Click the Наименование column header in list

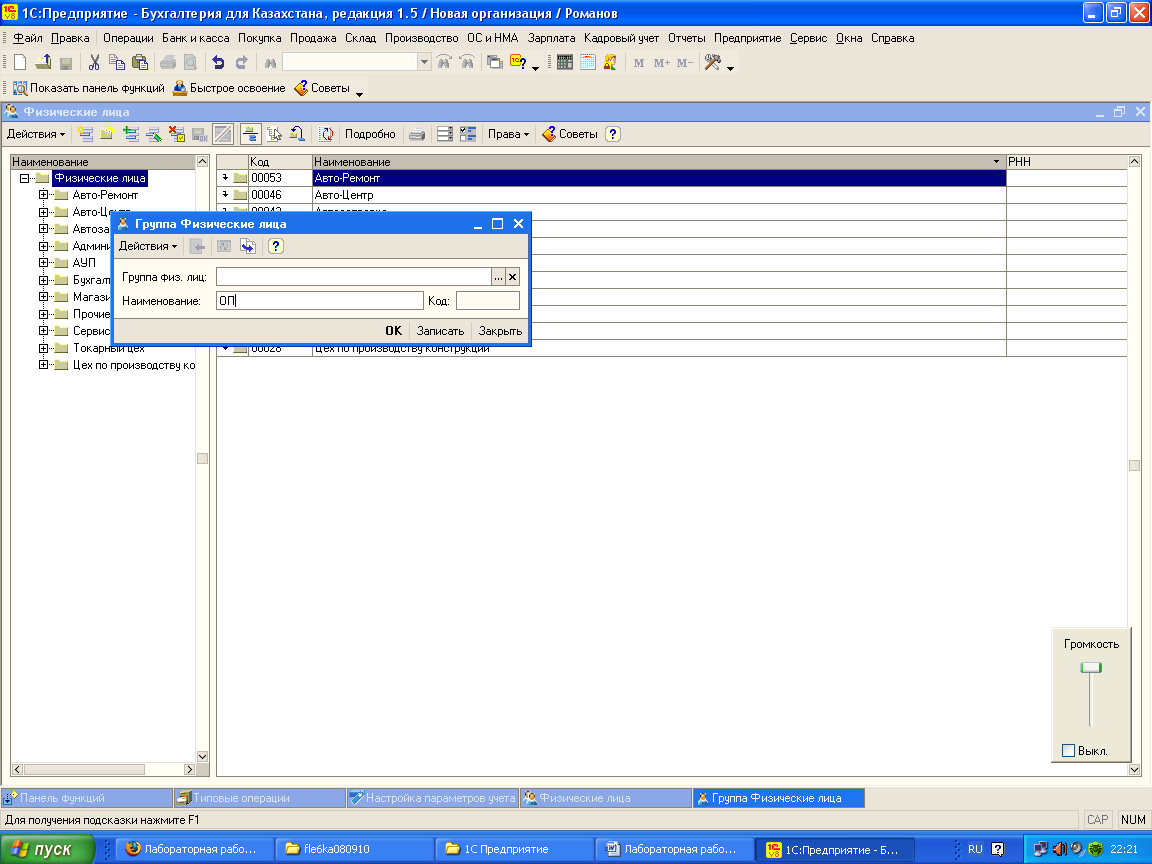(658, 162)
